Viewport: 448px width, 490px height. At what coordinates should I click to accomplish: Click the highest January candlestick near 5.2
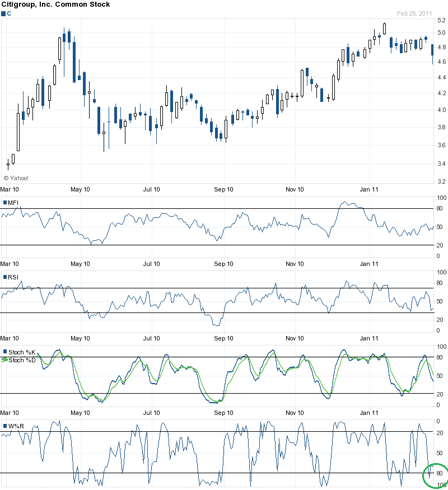(x=384, y=29)
